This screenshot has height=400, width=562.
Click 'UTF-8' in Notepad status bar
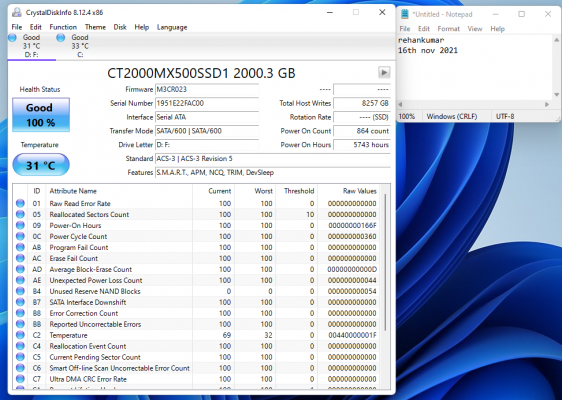[505, 116]
